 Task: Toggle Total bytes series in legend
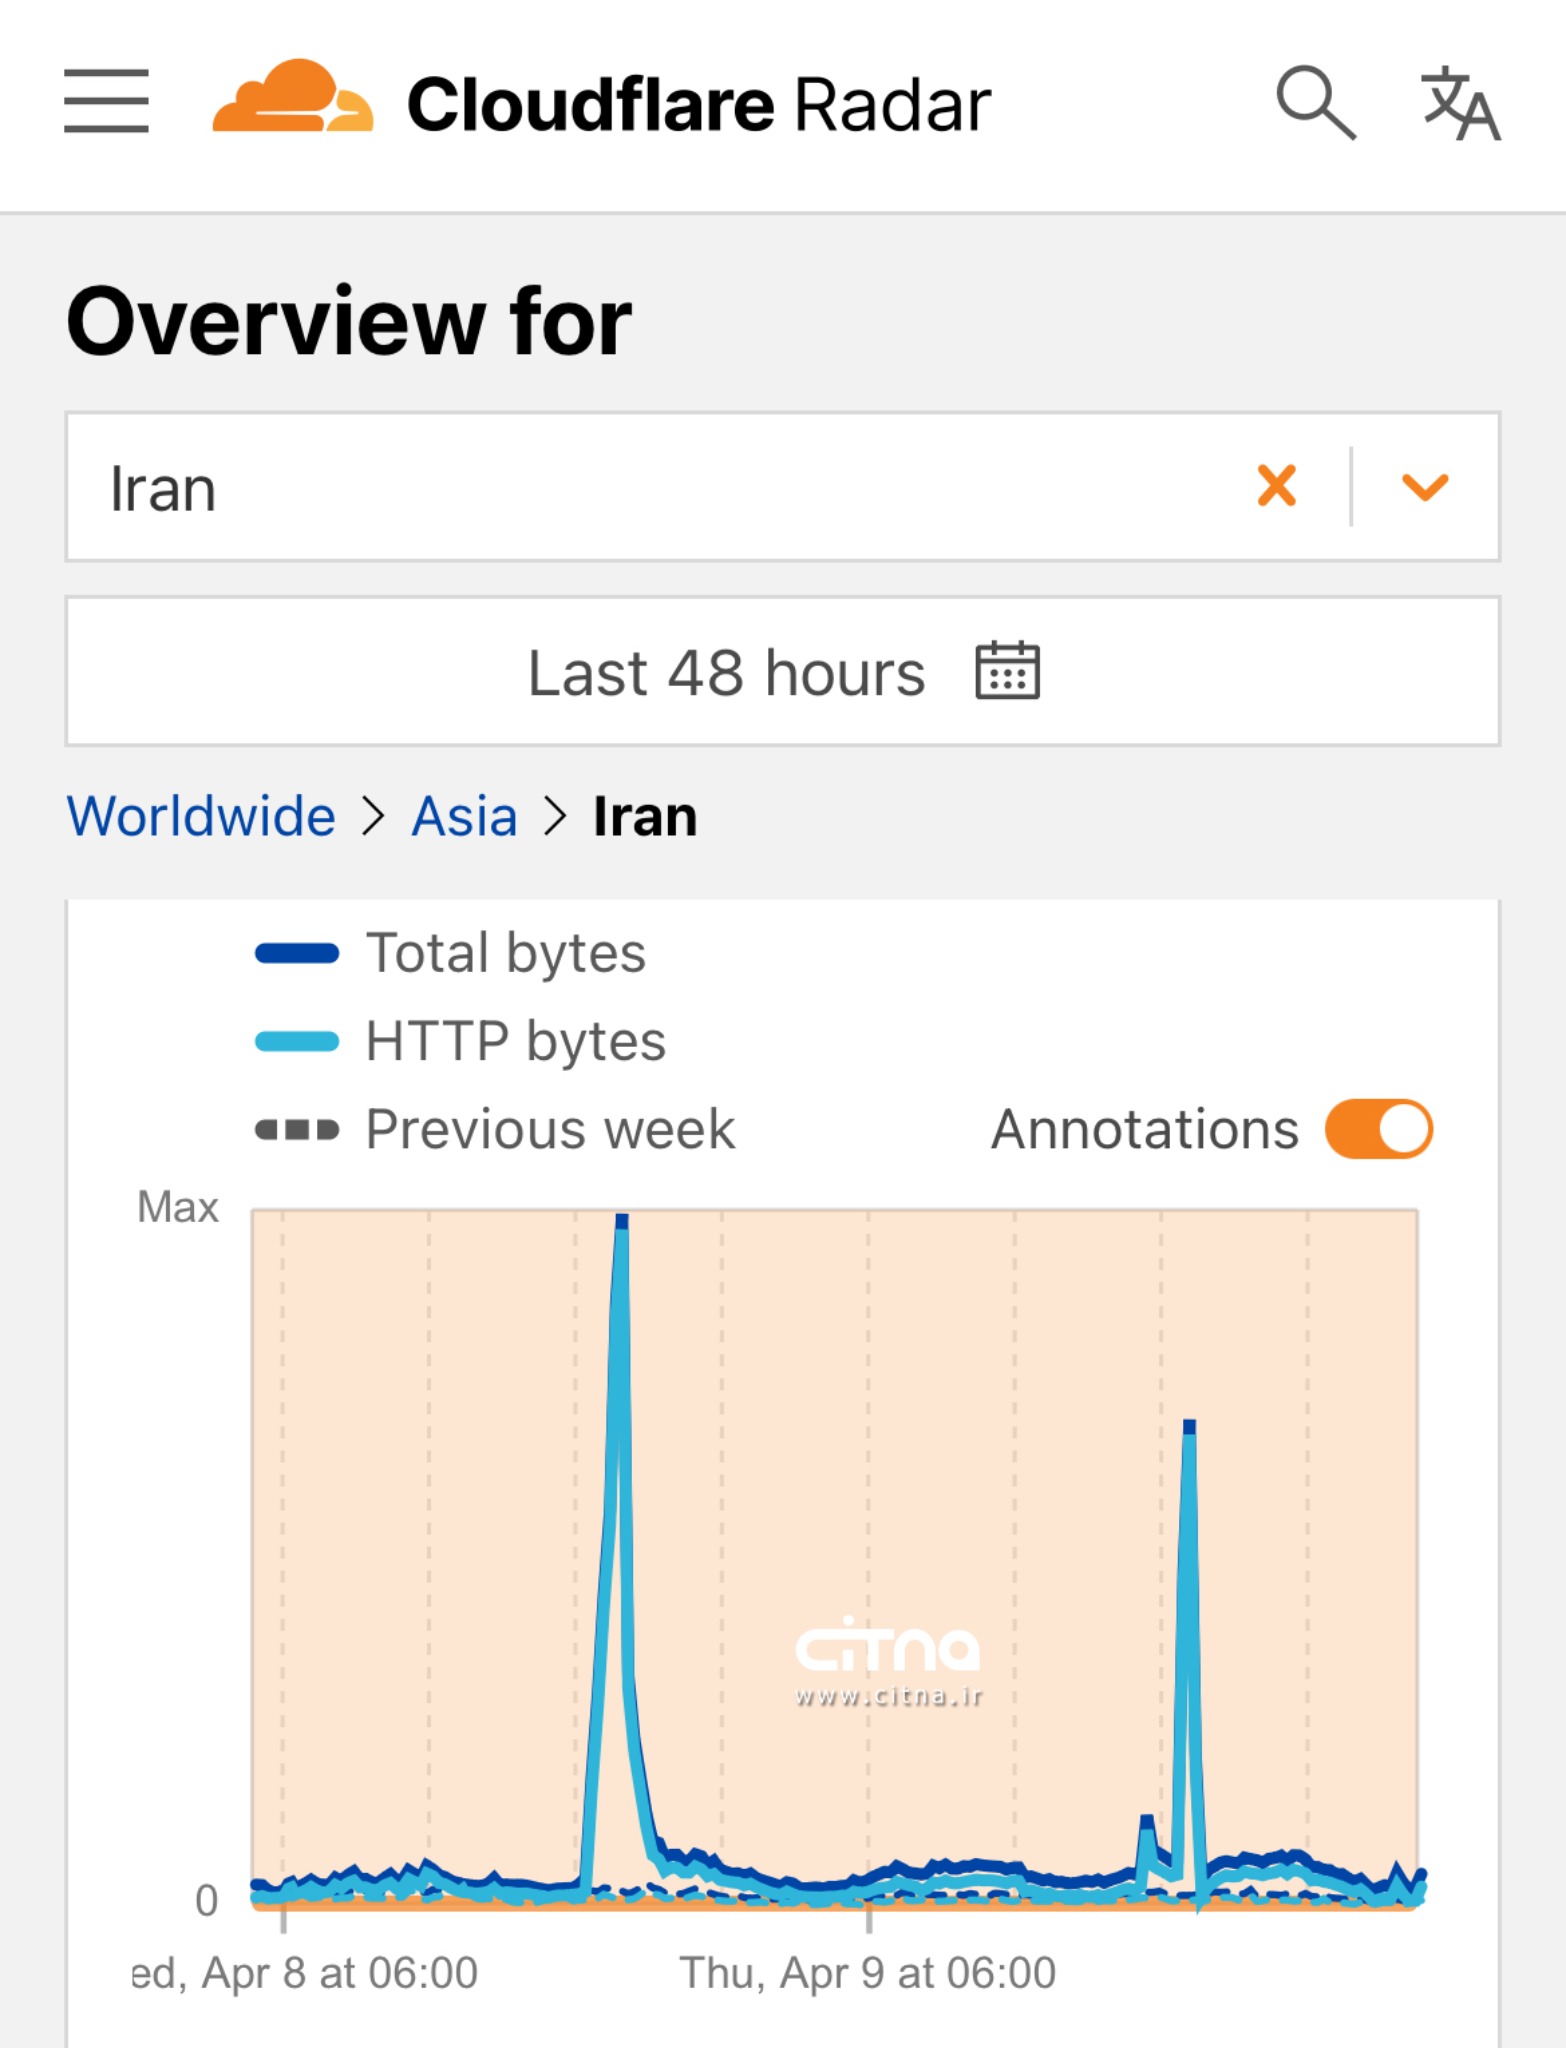(505, 953)
